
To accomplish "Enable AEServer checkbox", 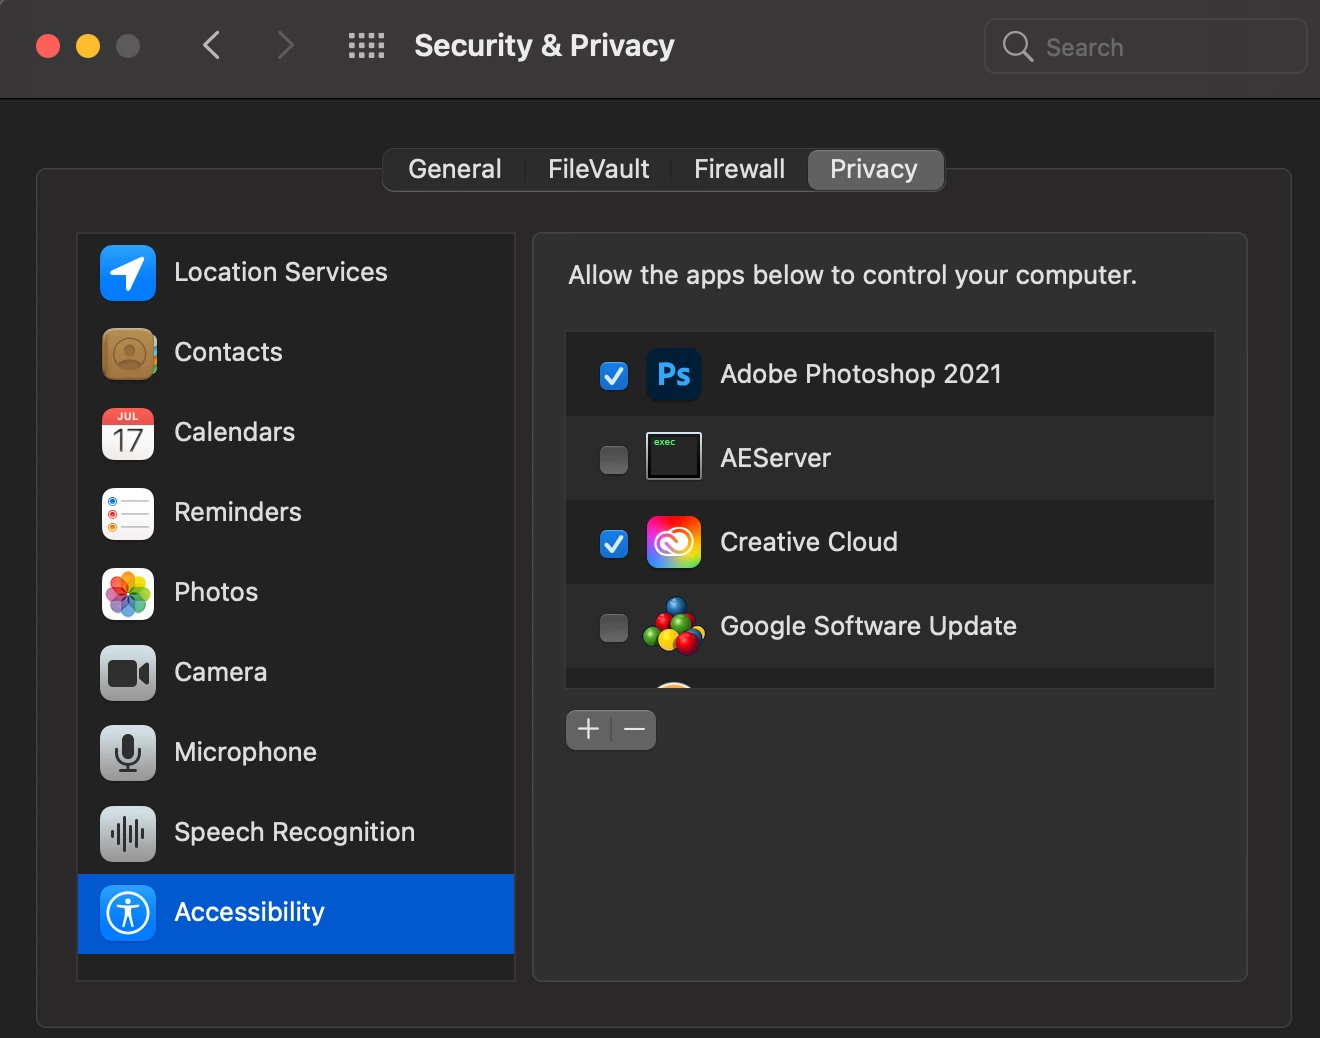I will [x=614, y=460].
